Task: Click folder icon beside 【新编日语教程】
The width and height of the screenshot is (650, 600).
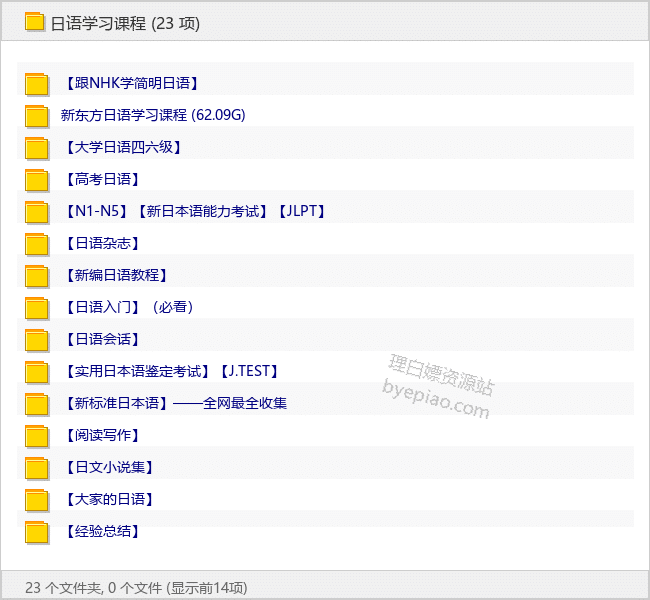Action: (36, 276)
